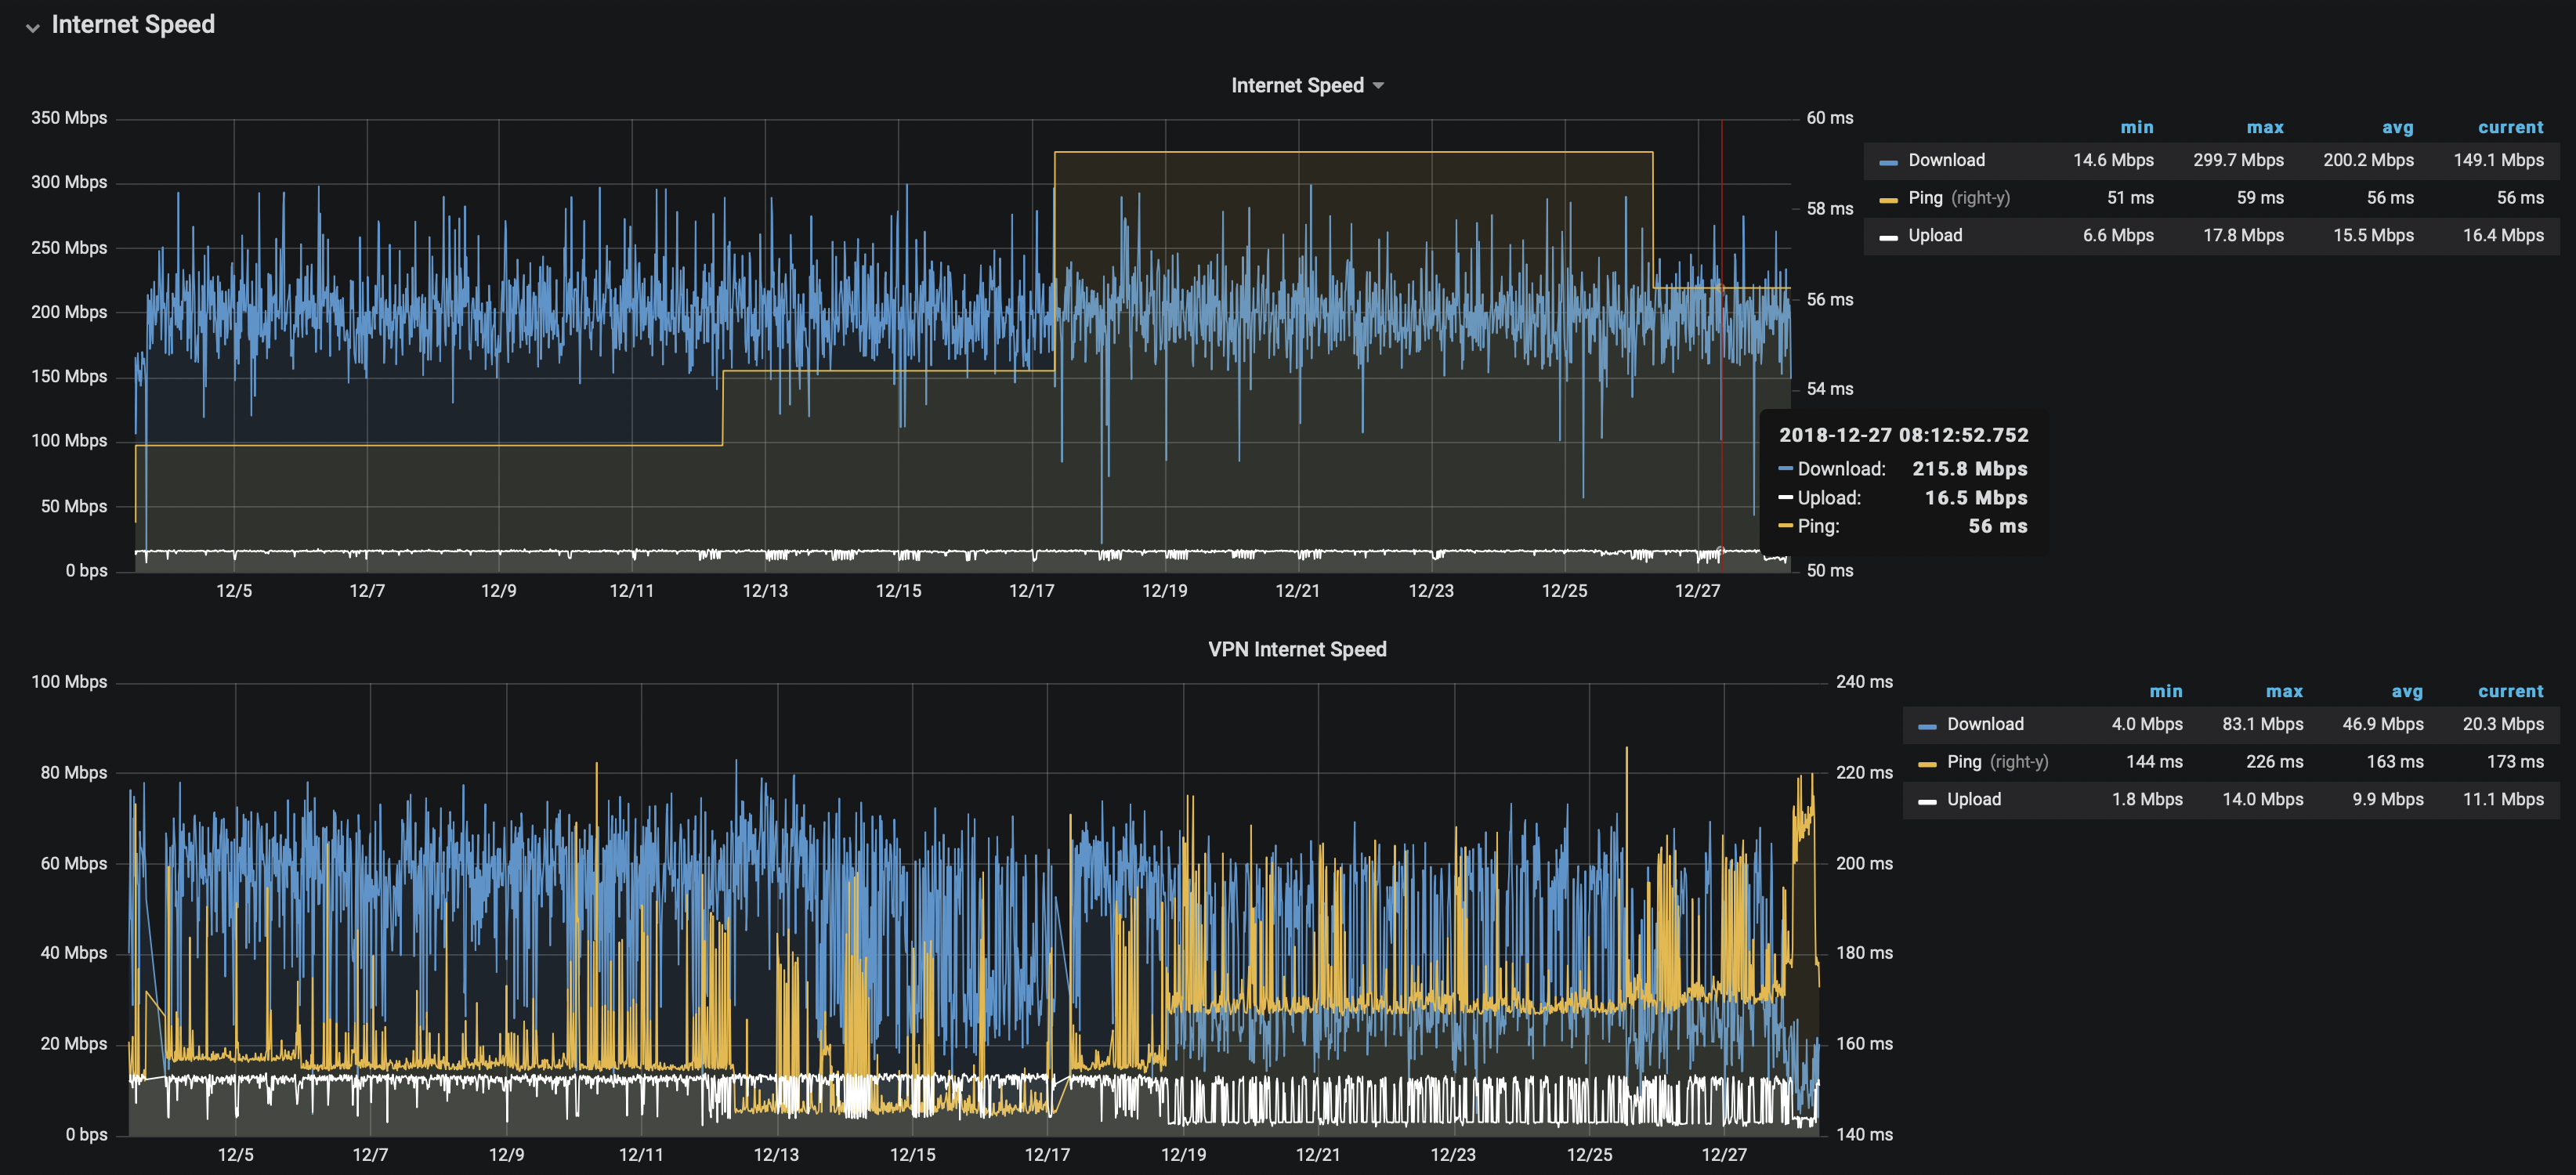Open the Internet Speed panel title dropdown caret
Image resolution: width=2576 pixels, height=1175 pixels.
[1379, 86]
